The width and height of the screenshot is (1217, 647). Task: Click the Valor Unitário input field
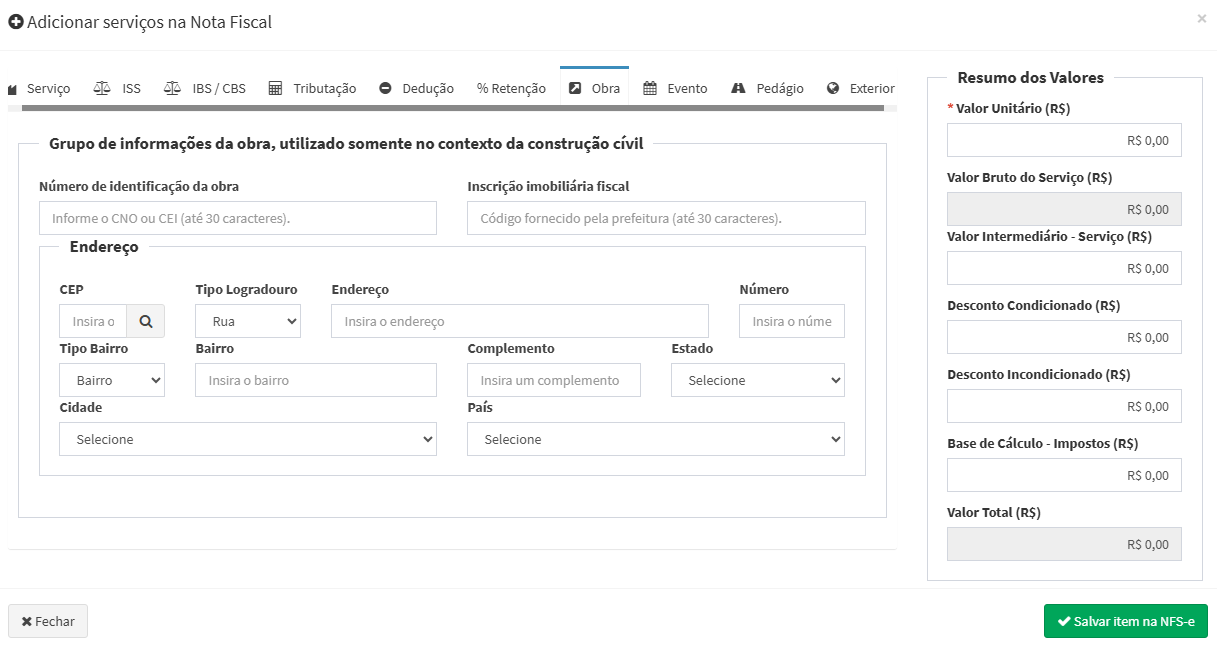click(1064, 140)
